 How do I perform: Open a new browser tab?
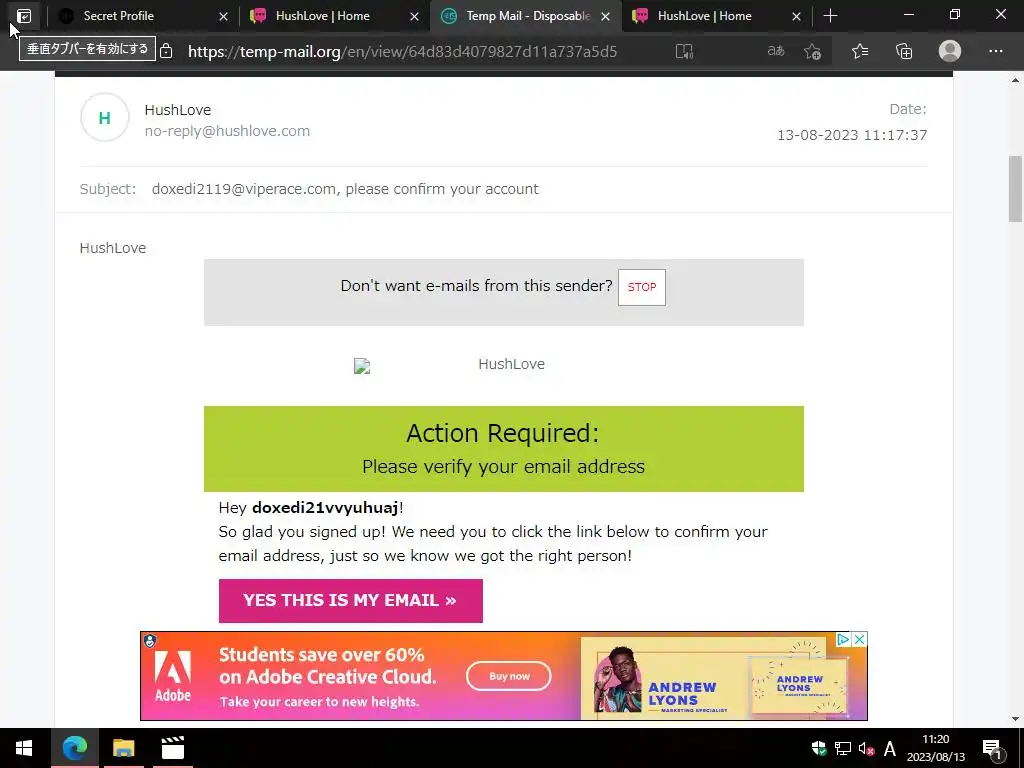830,16
